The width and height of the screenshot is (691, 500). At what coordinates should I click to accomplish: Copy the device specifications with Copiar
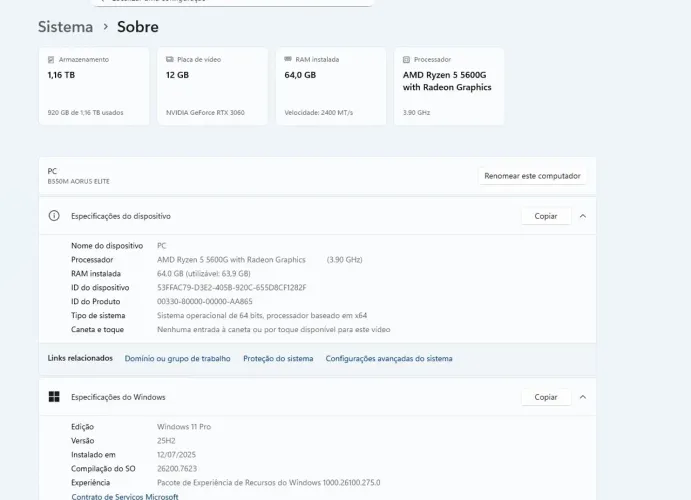click(x=545, y=216)
